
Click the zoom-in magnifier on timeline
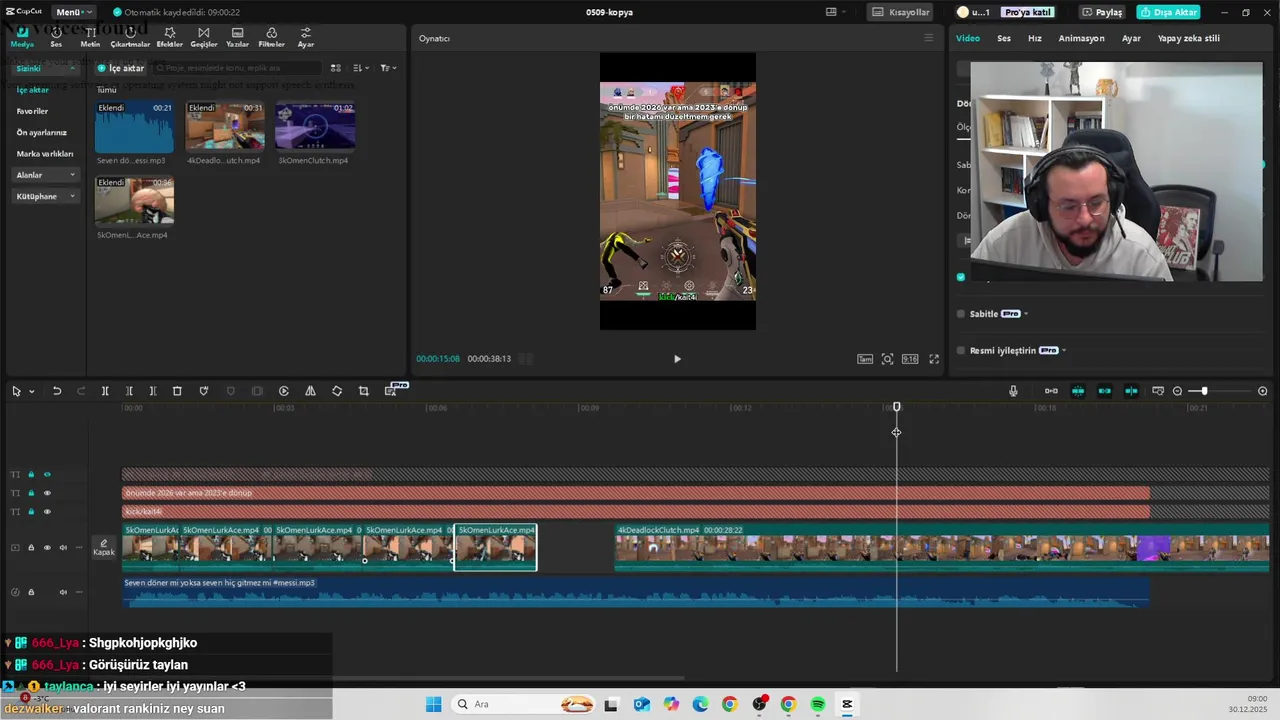tap(1263, 391)
